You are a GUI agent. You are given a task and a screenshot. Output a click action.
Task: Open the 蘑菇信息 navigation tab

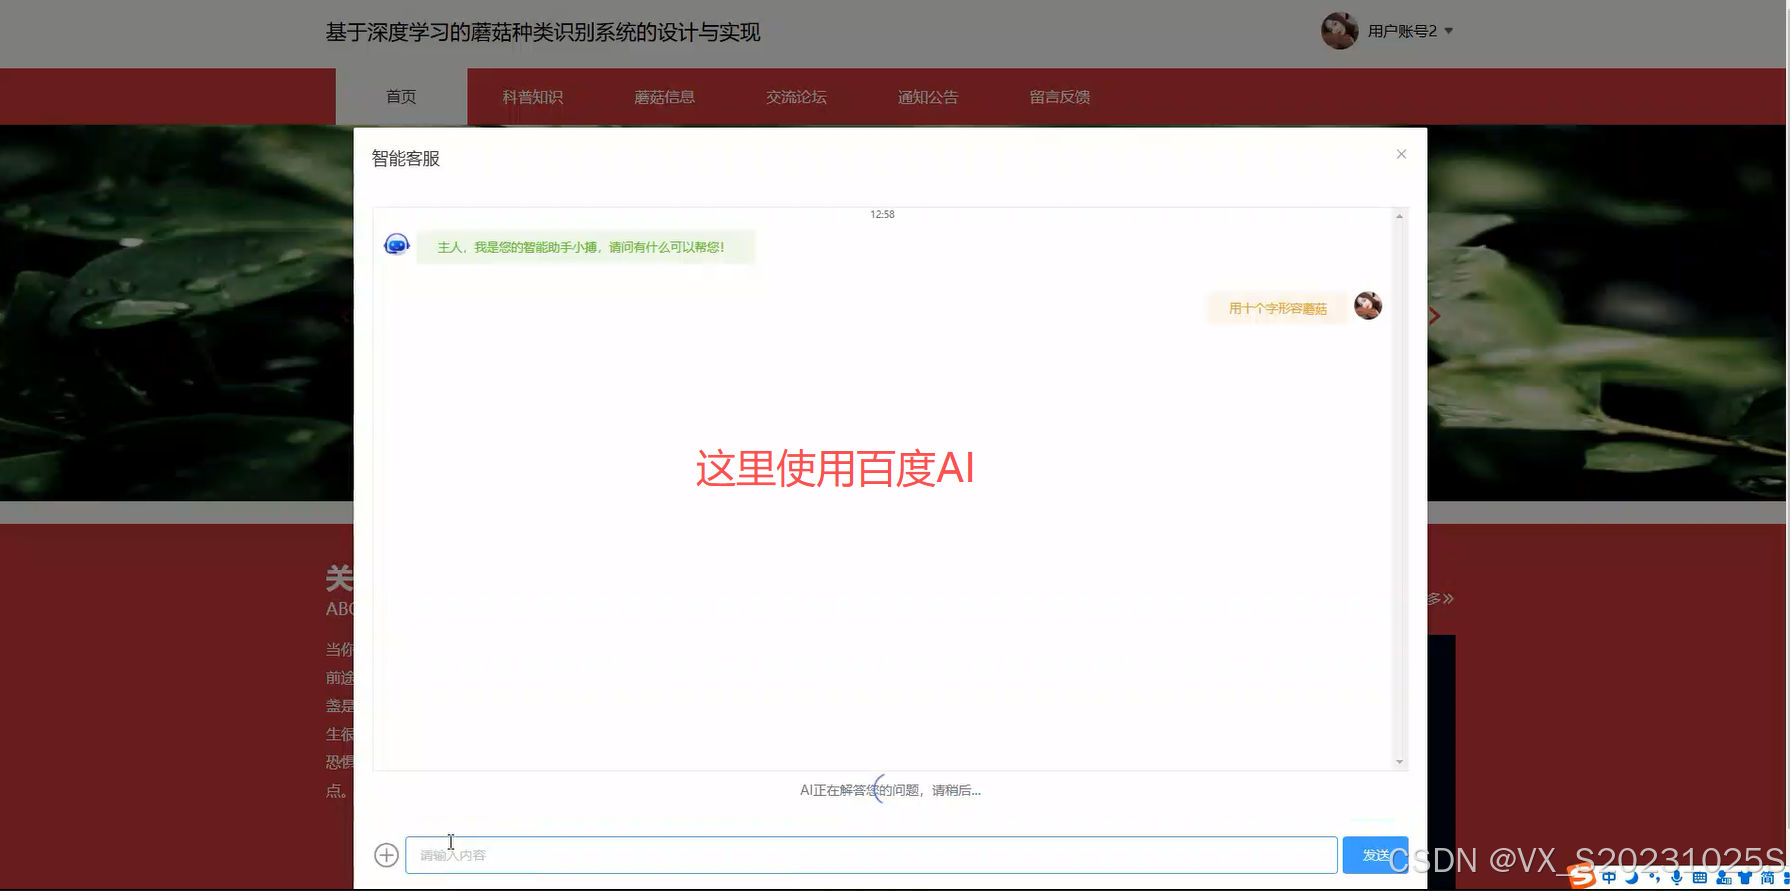tap(664, 96)
